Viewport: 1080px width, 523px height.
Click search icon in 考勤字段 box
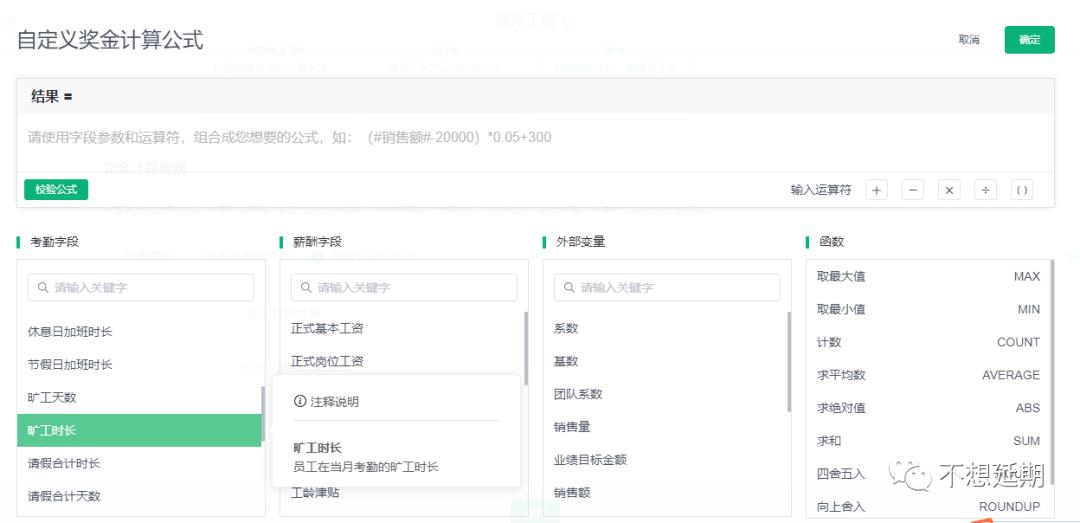(x=42, y=288)
